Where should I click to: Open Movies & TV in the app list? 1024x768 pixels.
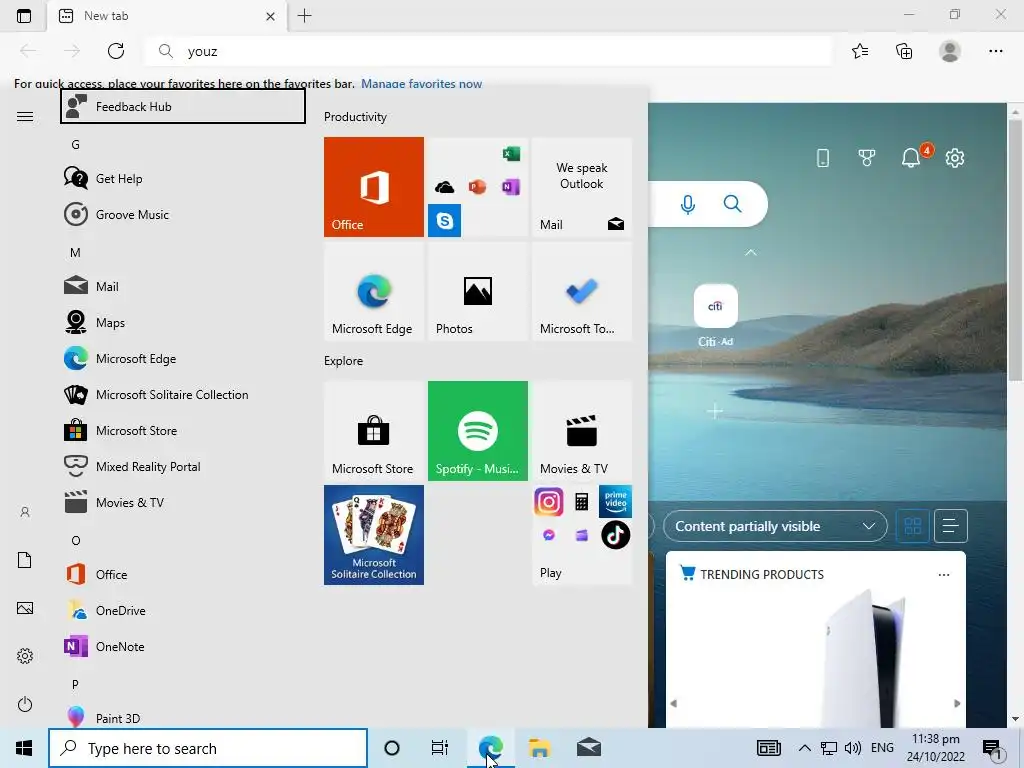click(x=183, y=502)
